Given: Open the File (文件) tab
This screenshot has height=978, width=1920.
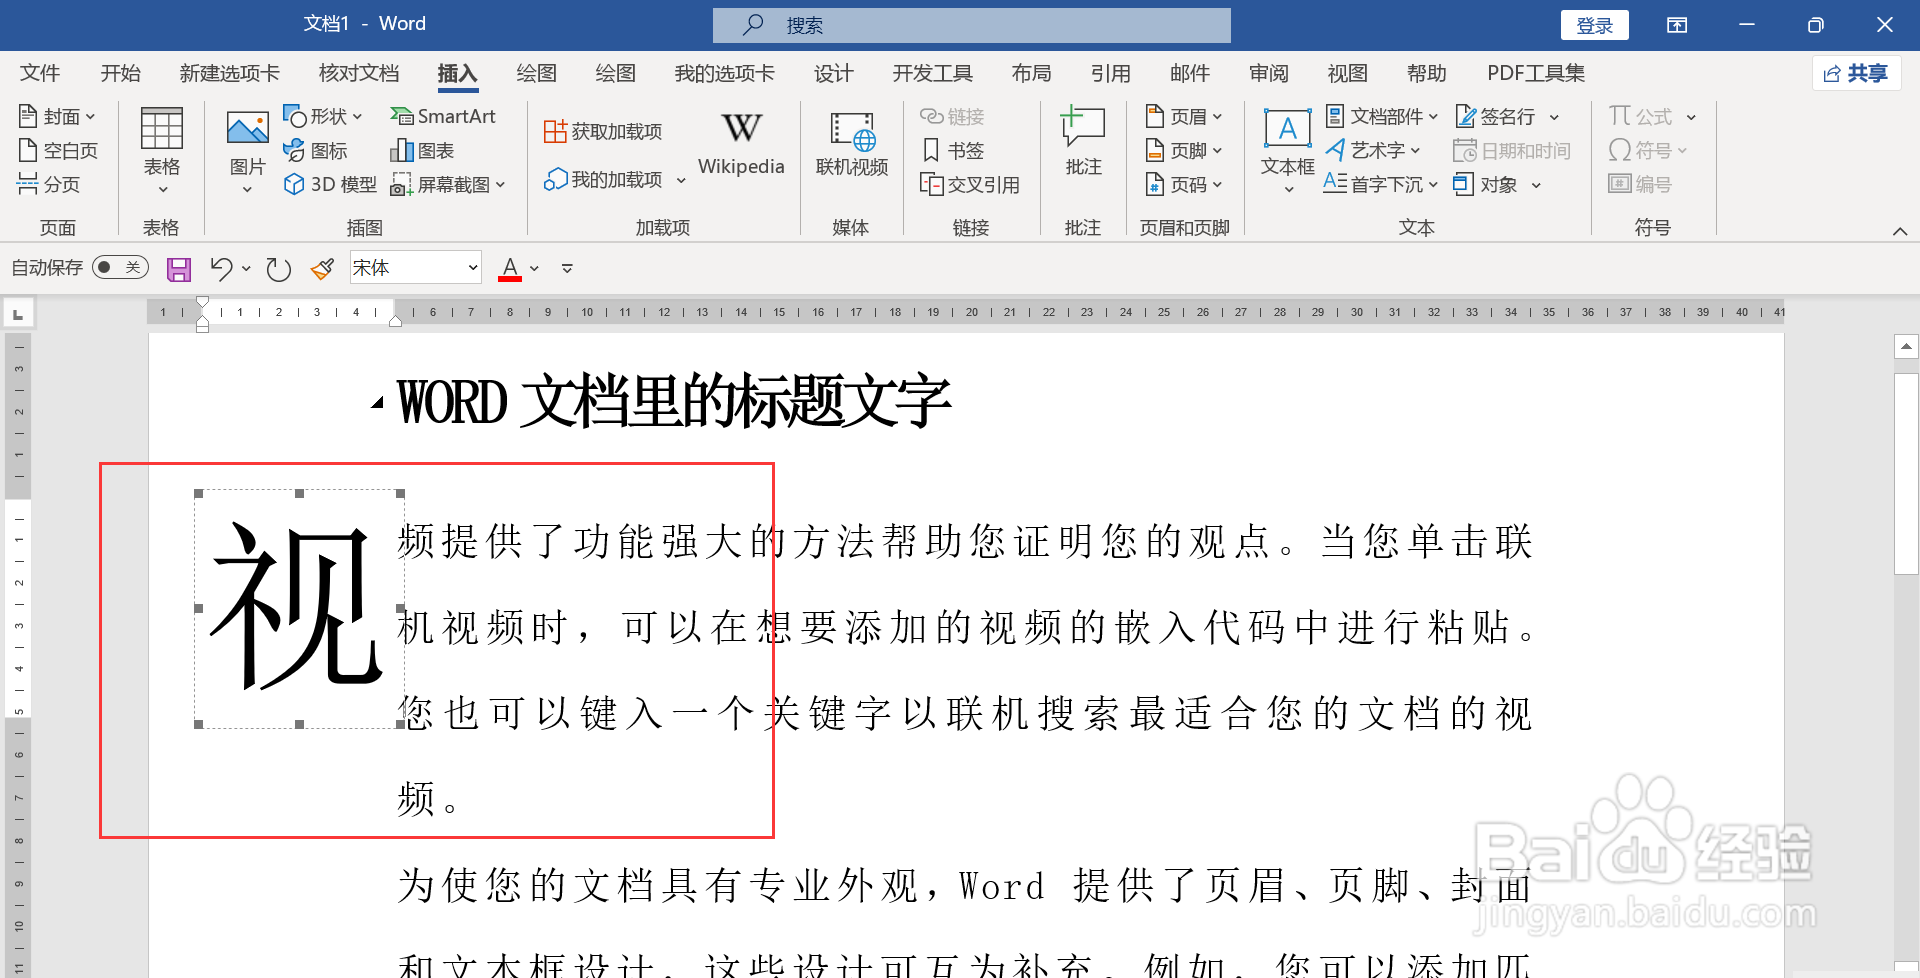Looking at the screenshot, I should [x=40, y=73].
